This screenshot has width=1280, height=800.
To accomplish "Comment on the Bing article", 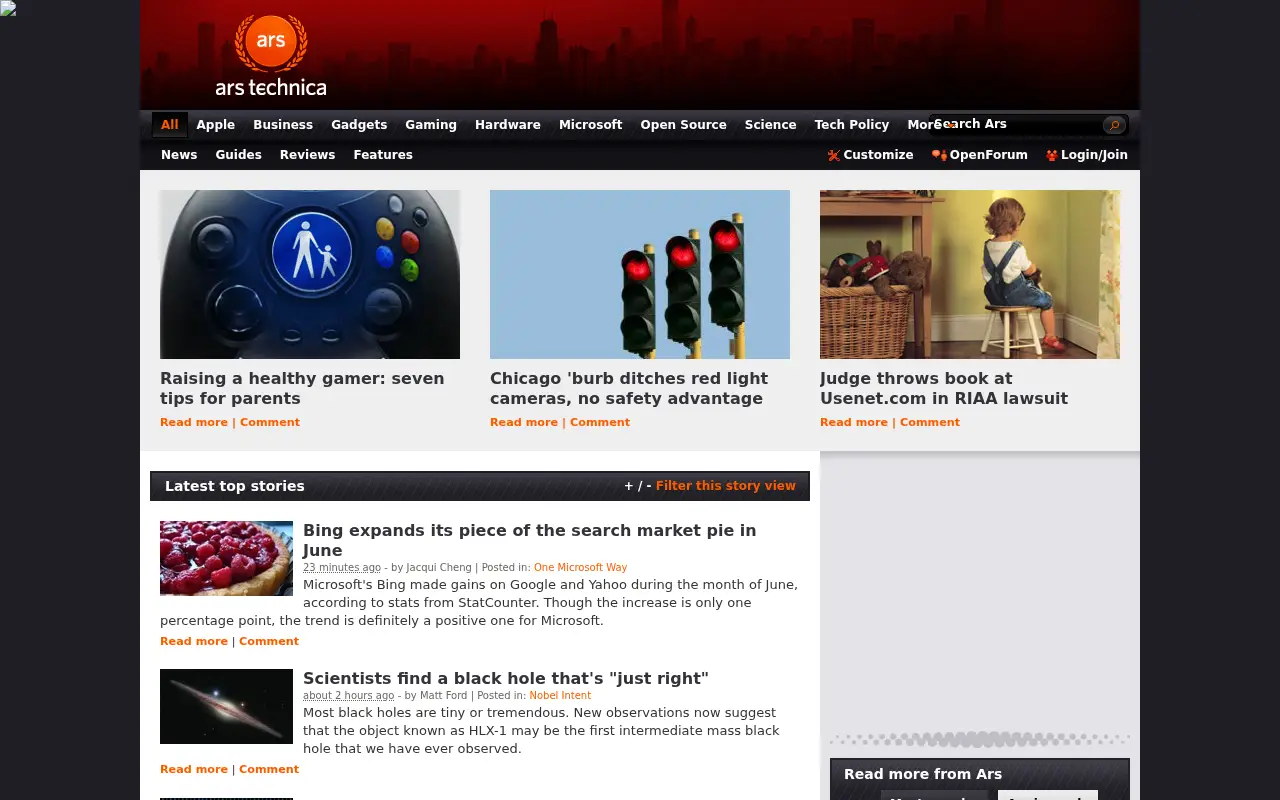I will click(x=269, y=641).
